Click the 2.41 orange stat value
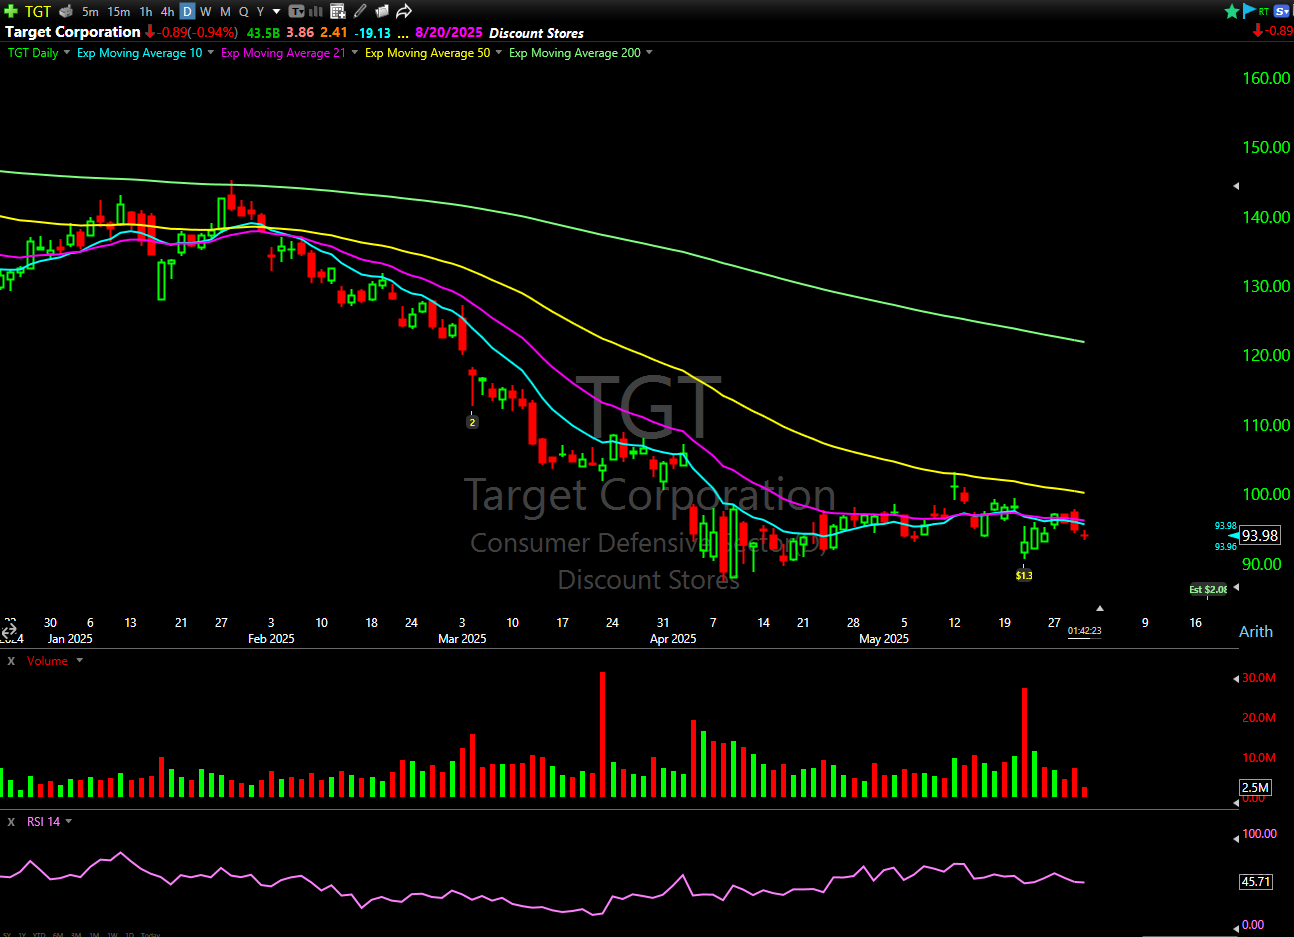The width and height of the screenshot is (1294, 937). [x=334, y=33]
